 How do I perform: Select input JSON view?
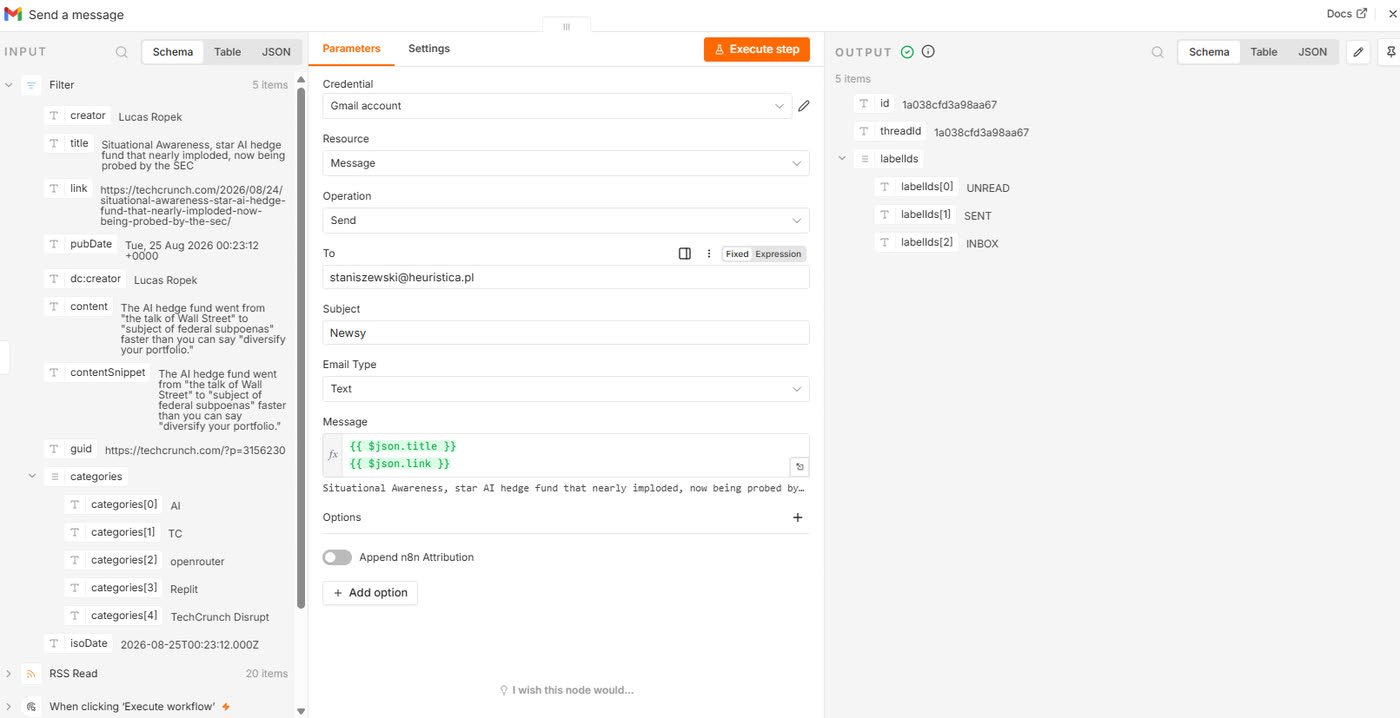277,52
